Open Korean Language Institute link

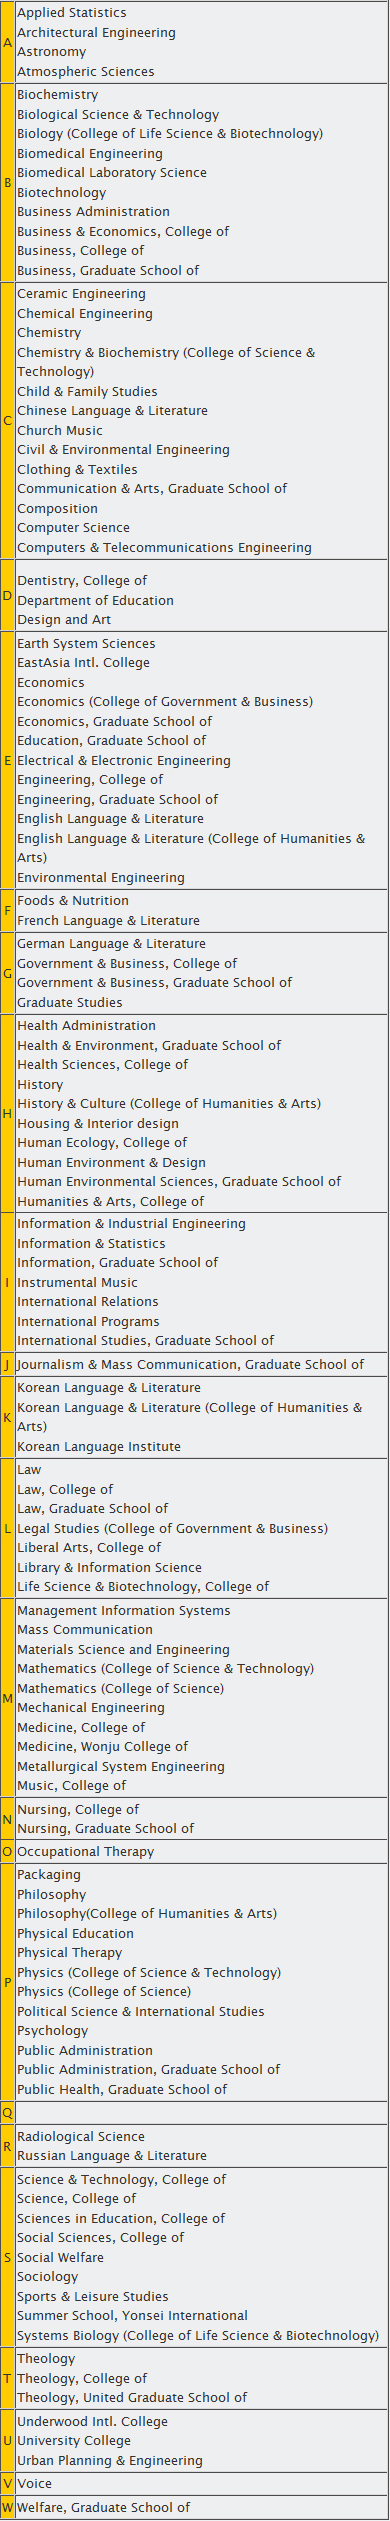click(99, 1447)
